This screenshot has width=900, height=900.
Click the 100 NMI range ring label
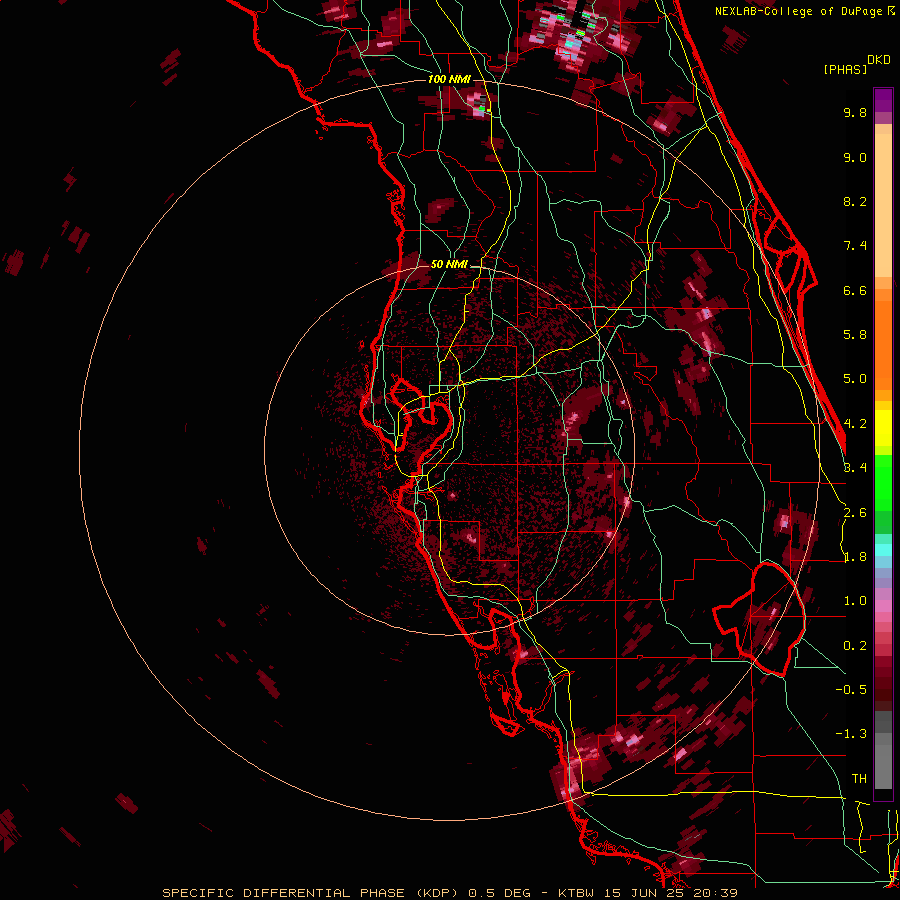coord(449,79)
